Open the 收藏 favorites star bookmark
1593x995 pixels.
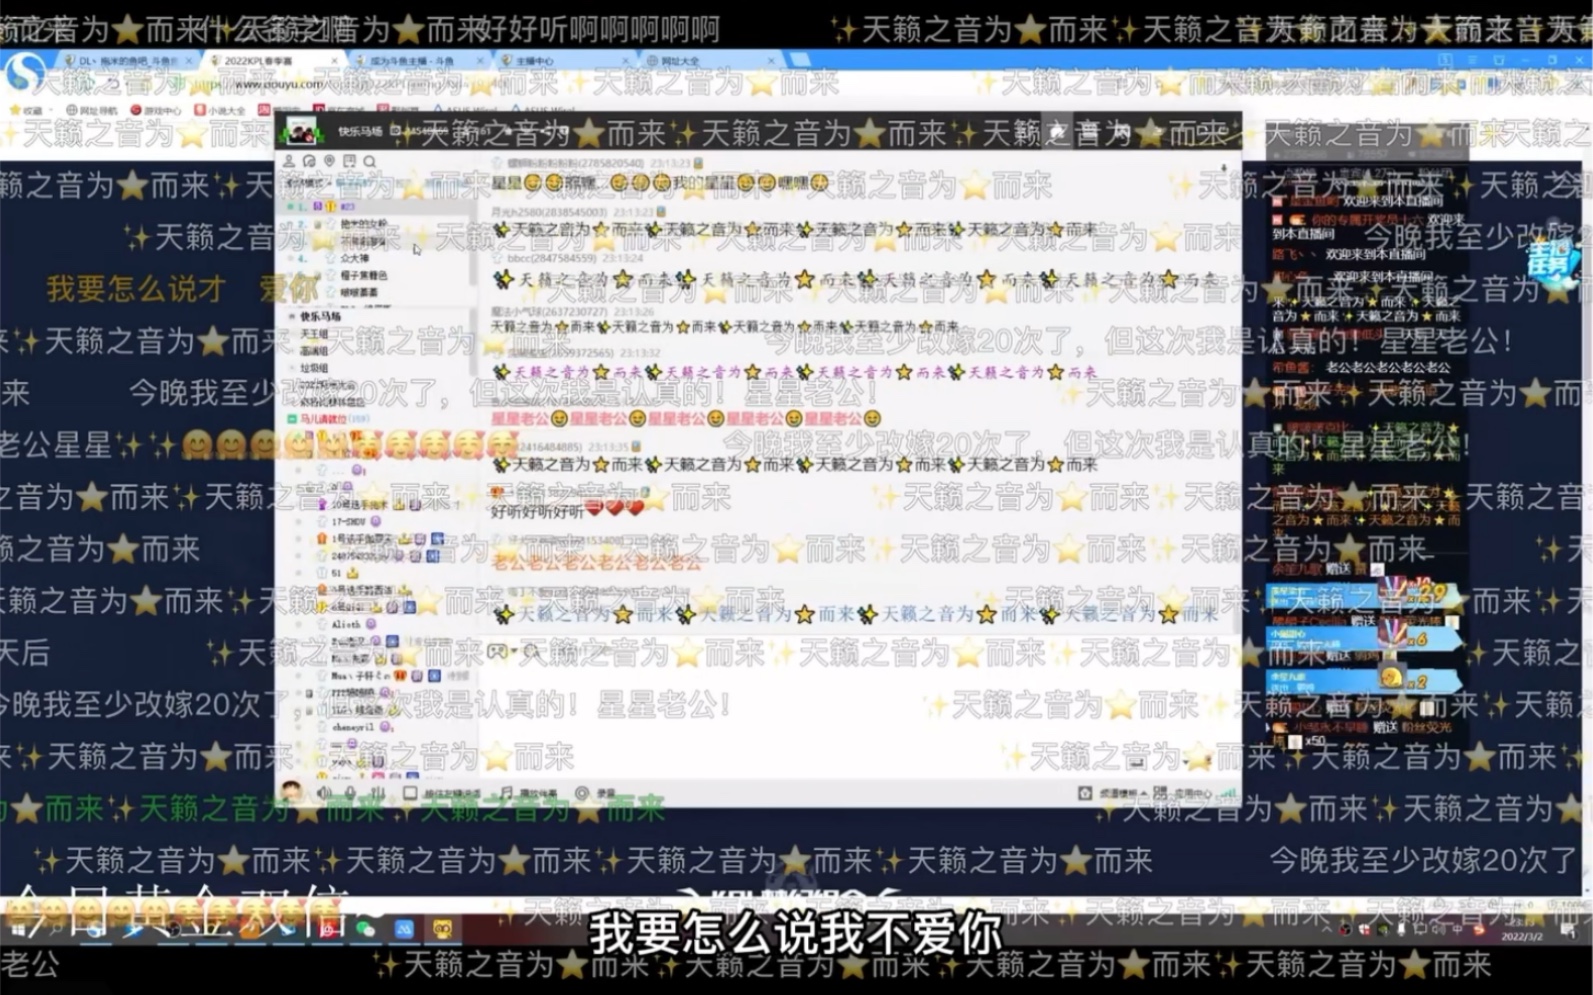(x=26, y=110)
